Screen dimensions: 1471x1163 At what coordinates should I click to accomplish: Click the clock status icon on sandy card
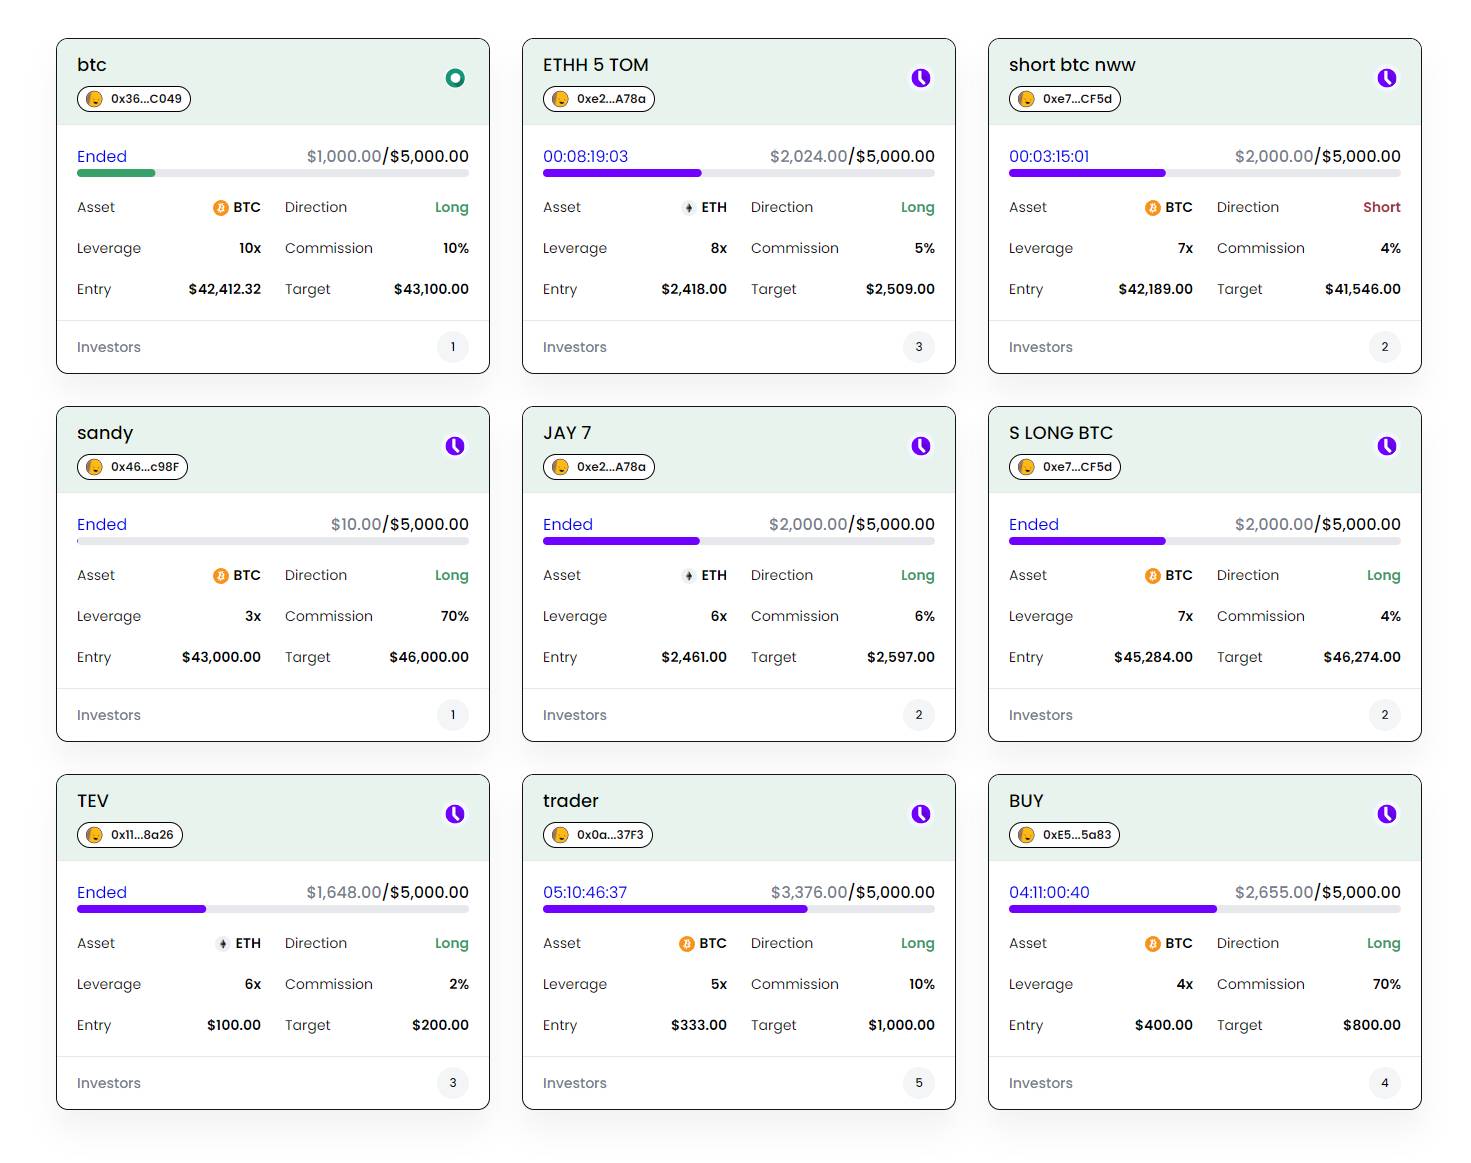tap(455, 446)
